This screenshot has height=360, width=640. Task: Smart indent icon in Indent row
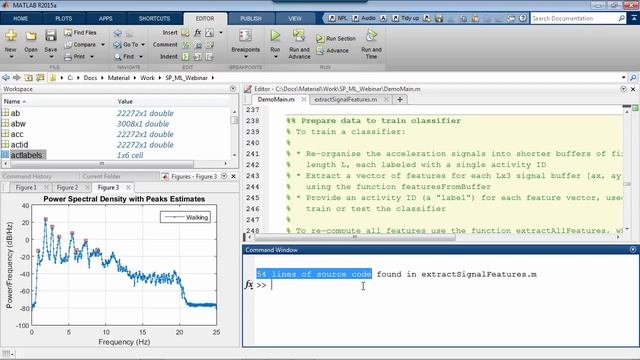(186, 57)
